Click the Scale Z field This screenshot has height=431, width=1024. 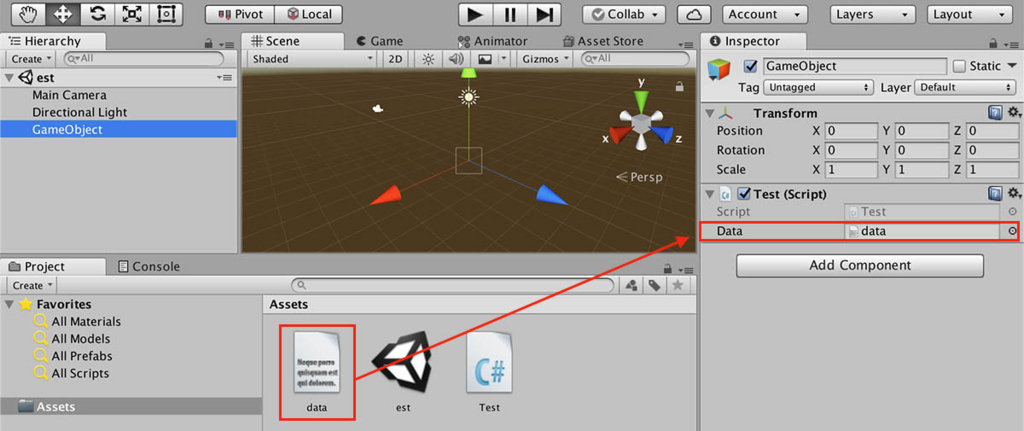pyautogui.click(x=993, y=169)
